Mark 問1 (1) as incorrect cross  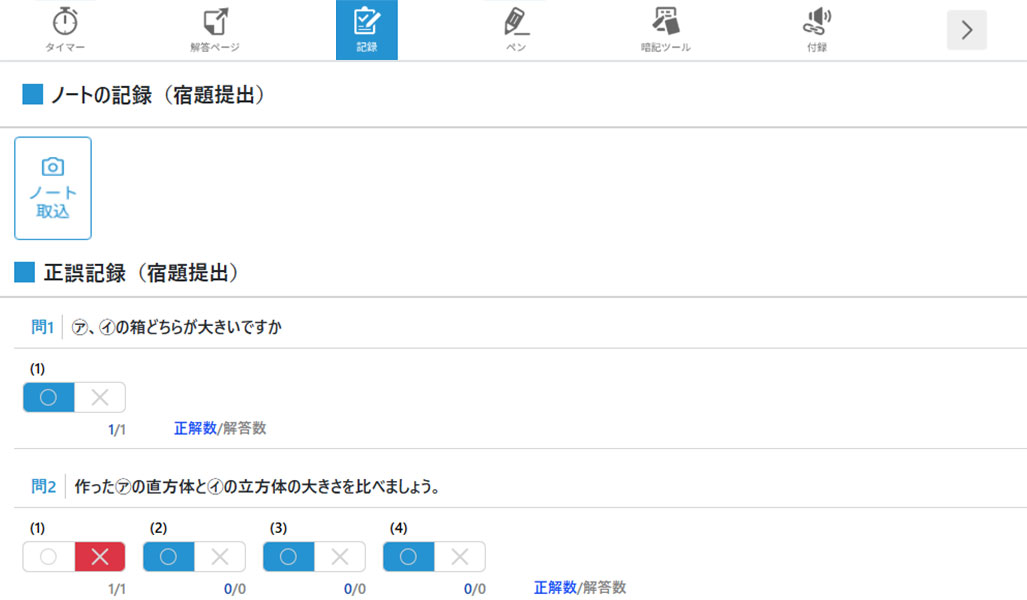click(x=100, y=398)
